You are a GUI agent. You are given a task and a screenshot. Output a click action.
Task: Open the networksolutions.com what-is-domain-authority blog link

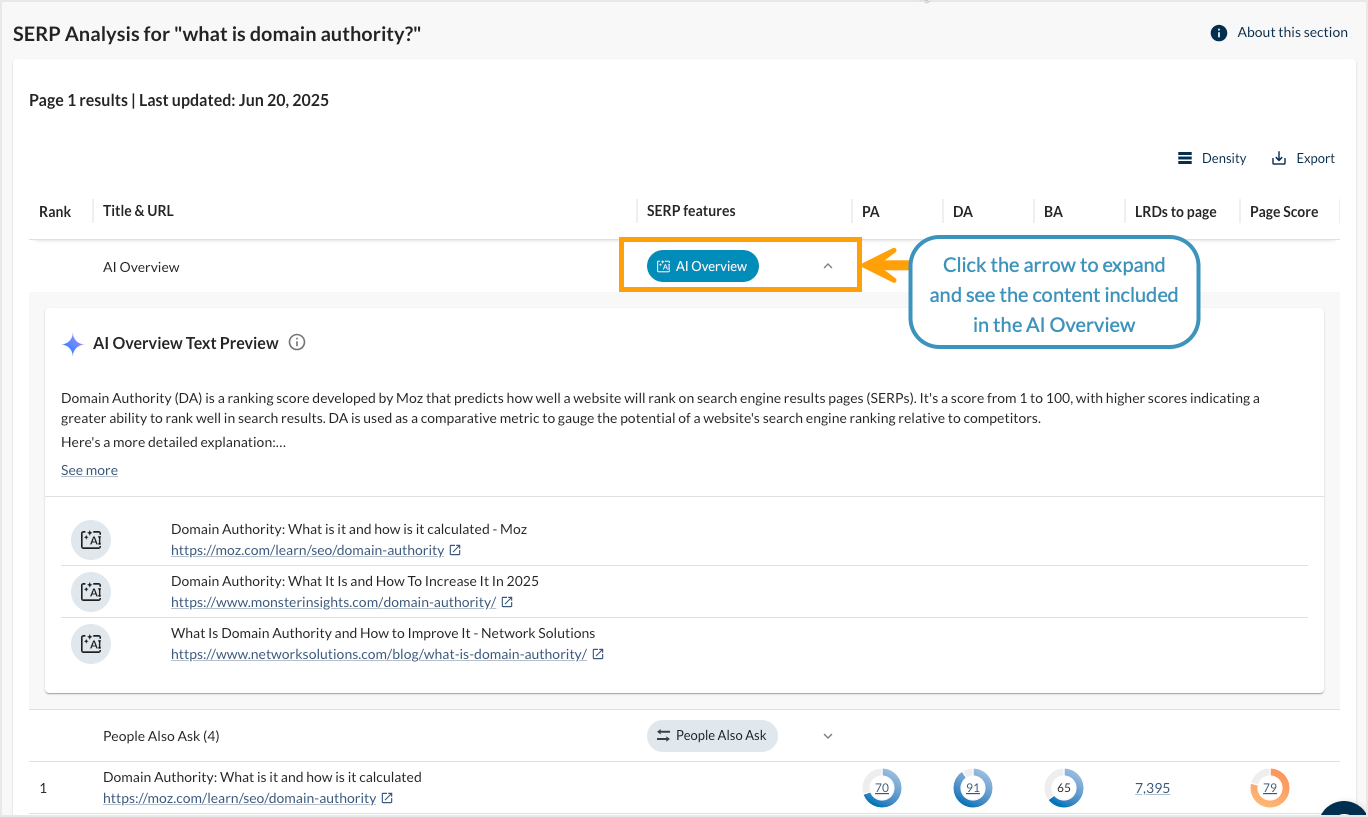(x=380, y=653)
